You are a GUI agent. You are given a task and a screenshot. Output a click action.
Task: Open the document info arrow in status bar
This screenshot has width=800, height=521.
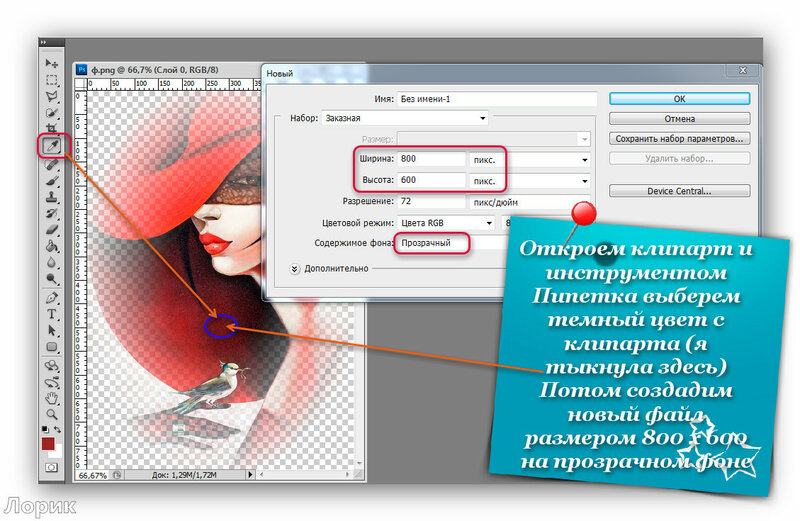[x=250, y=475]
